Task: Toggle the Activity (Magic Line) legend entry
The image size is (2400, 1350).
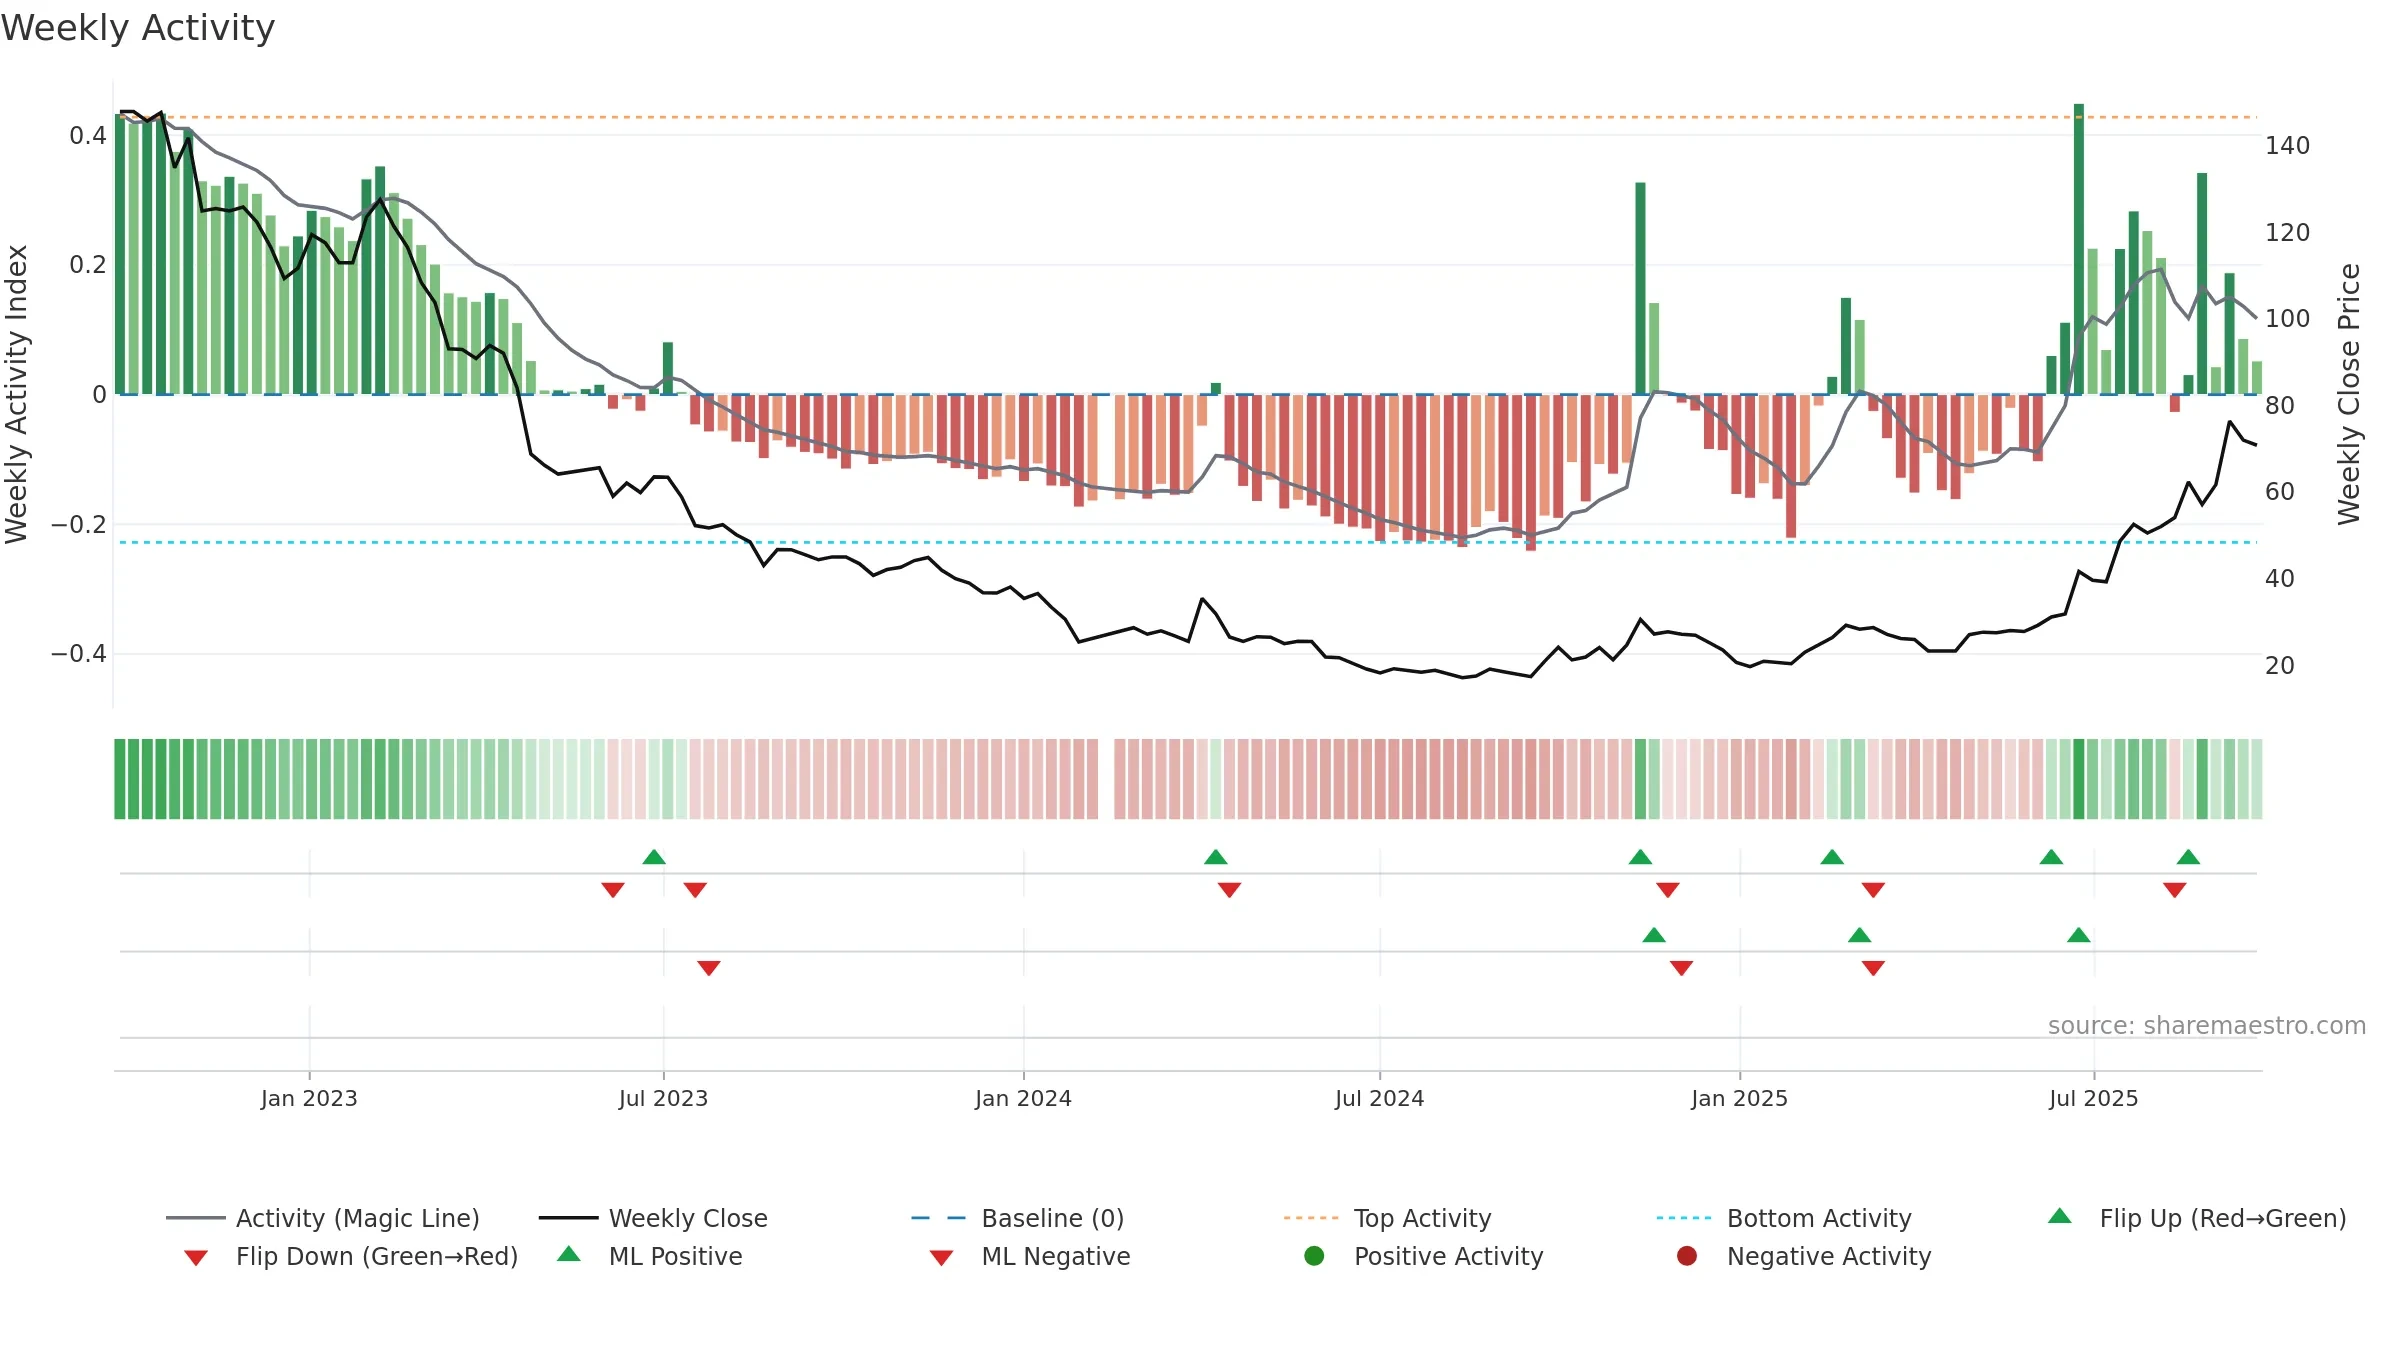Action: 323,1218
